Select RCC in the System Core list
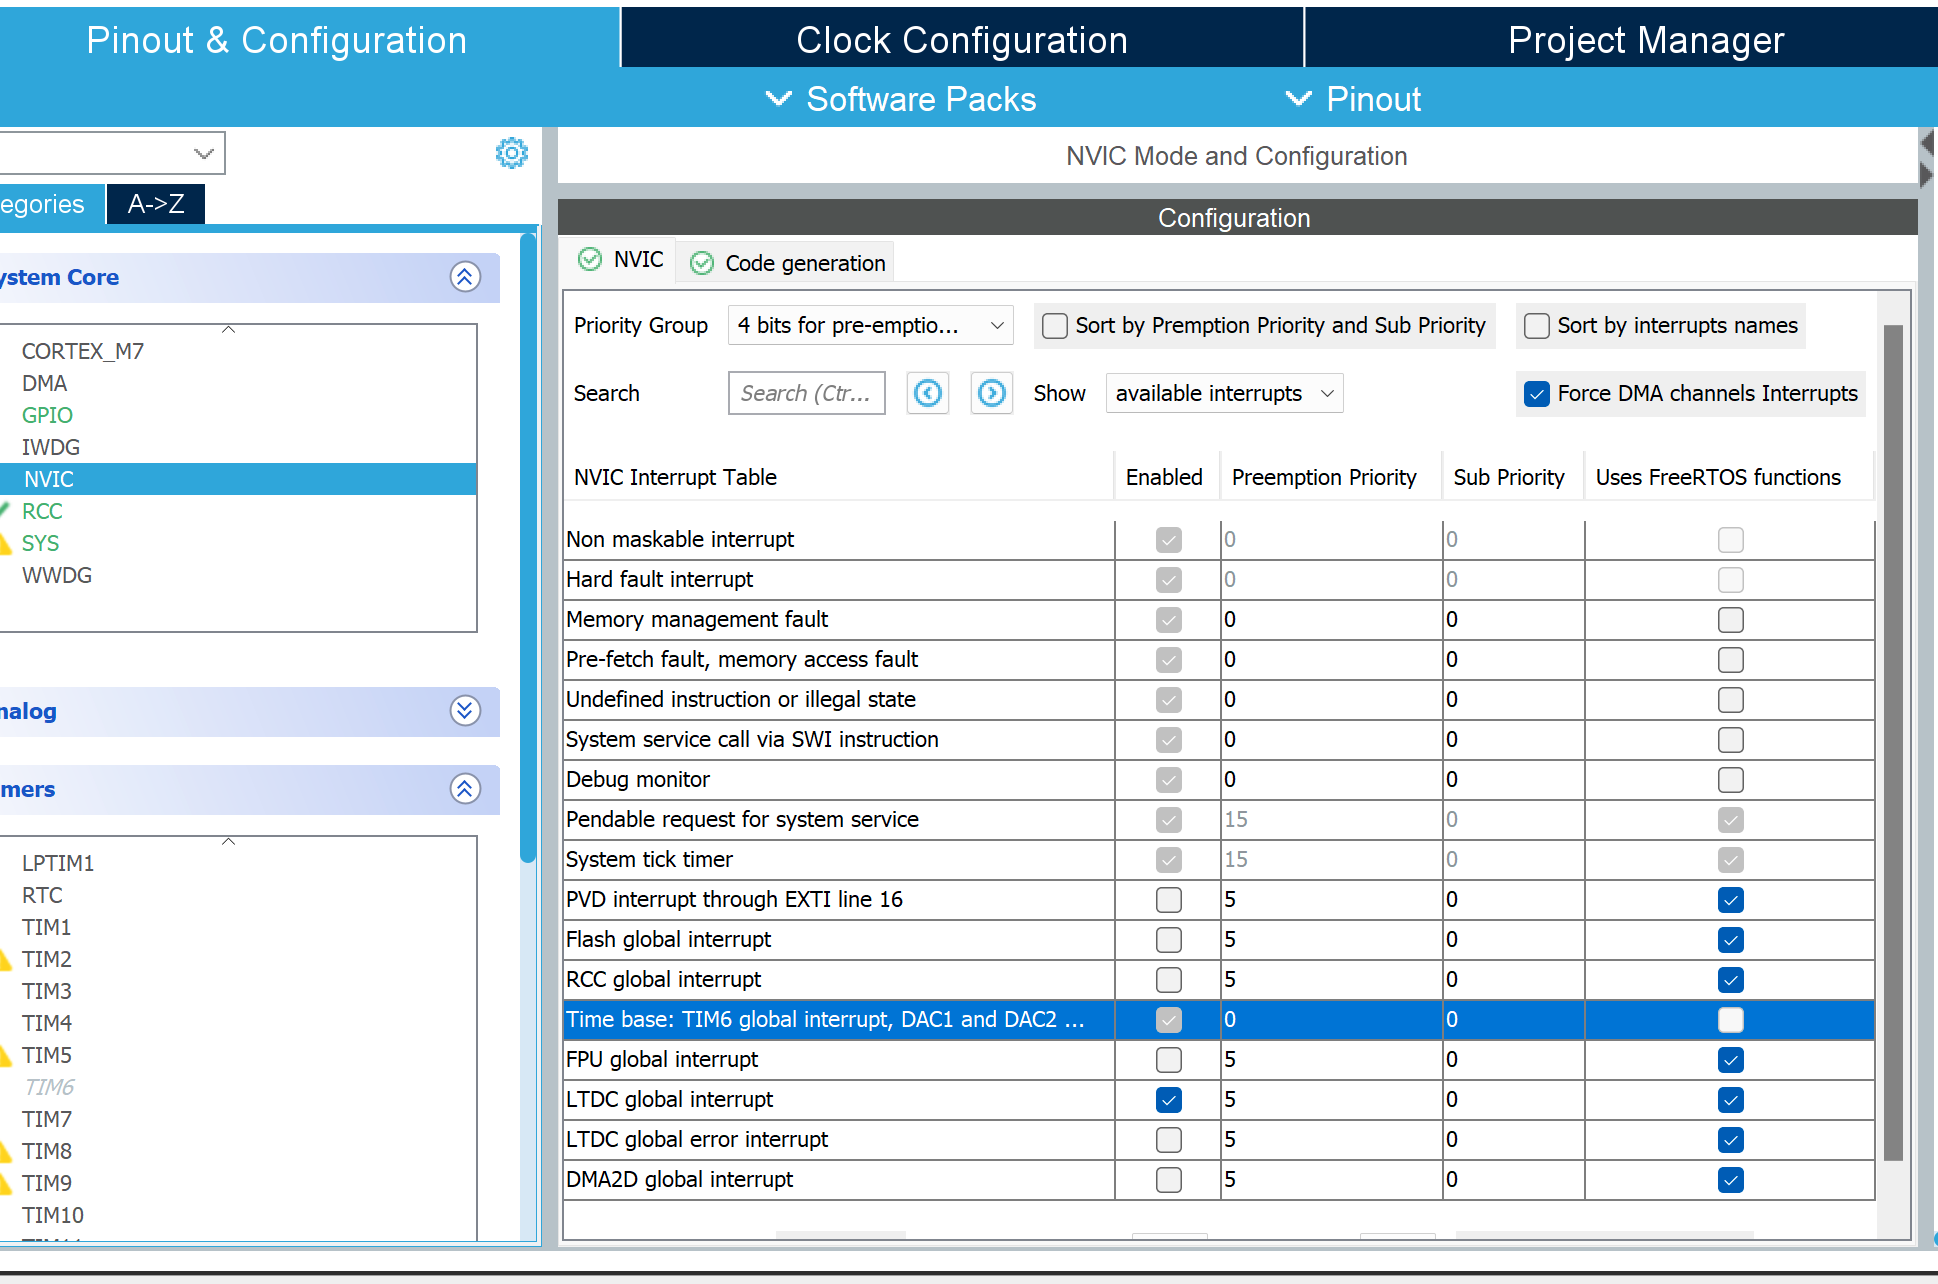This screenshot has height=1284, width=1938. [42, 511]
